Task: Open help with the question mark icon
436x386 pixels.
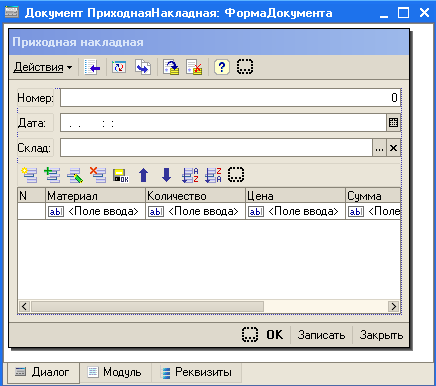Action: [222, 67]
